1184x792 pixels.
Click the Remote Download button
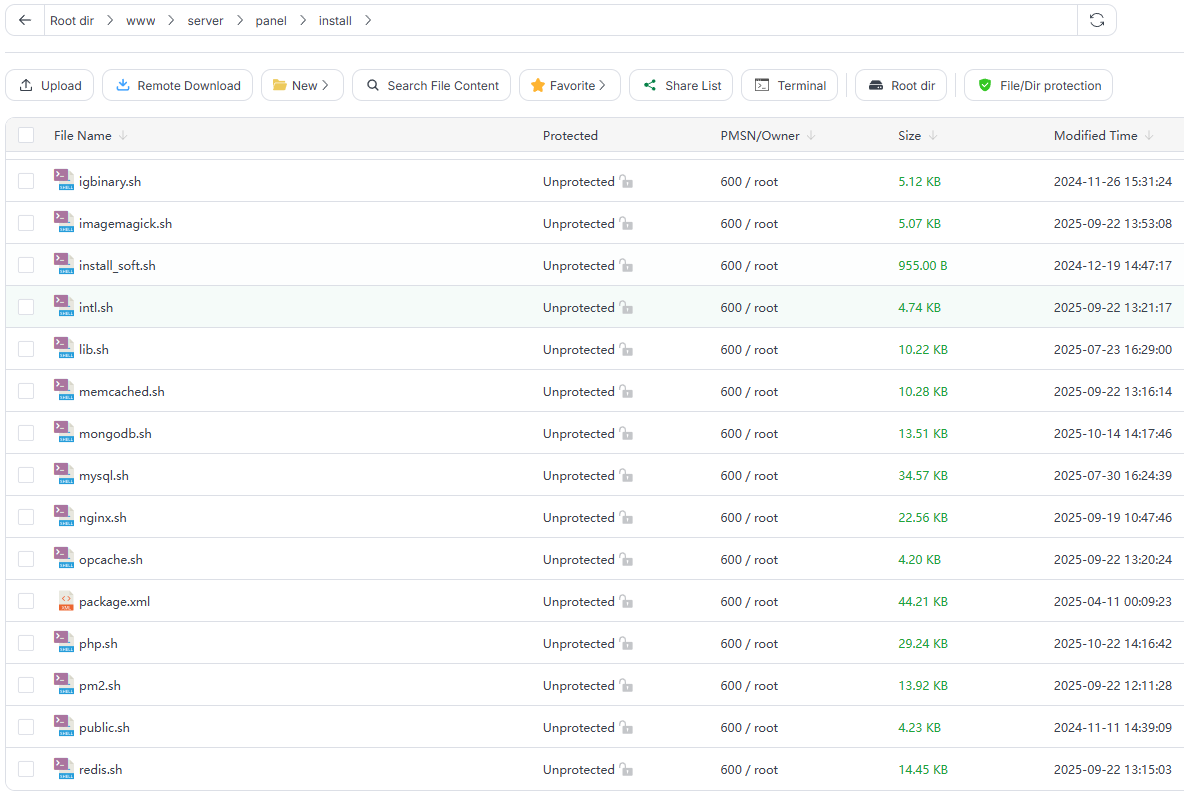tap(178, 86)
